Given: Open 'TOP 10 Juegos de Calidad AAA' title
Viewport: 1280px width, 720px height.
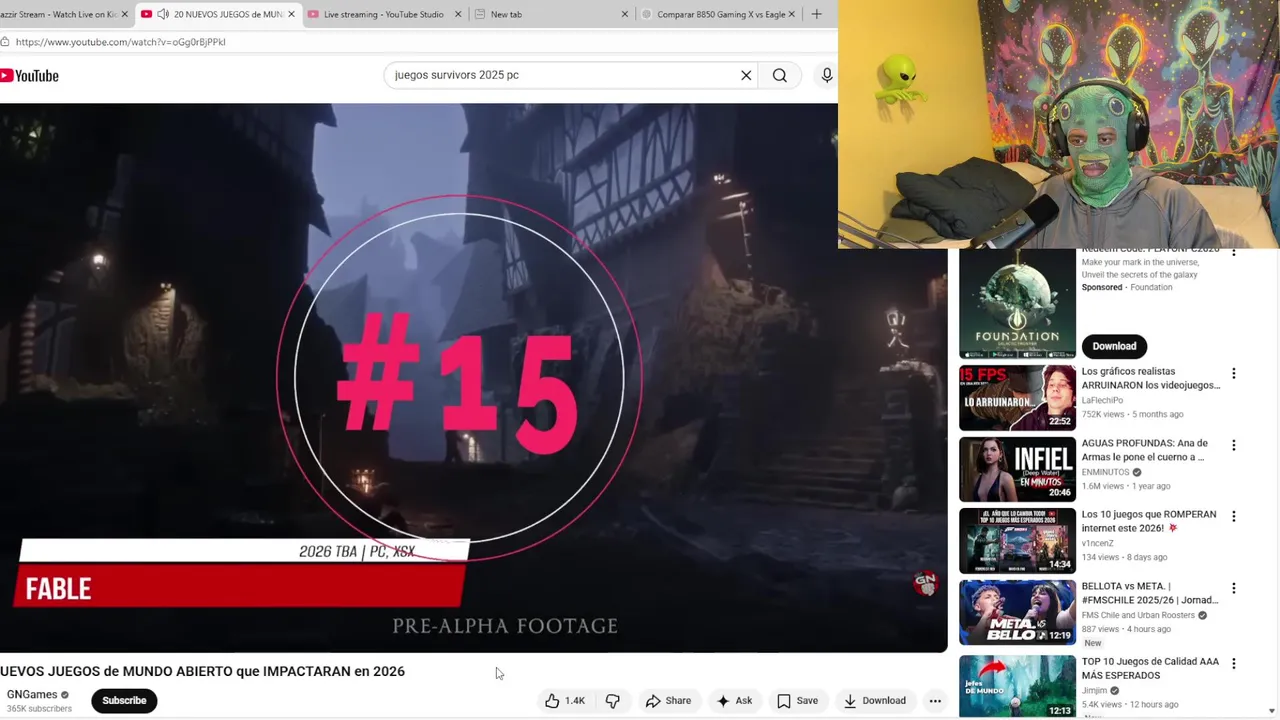Looking at the screenshot, I should pos(1150,668).
